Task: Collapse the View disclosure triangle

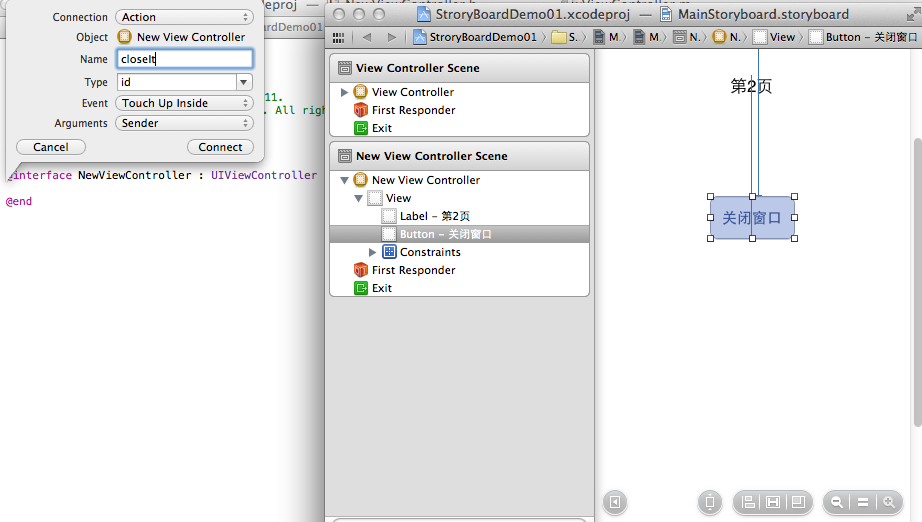Action: pos(358,199)
